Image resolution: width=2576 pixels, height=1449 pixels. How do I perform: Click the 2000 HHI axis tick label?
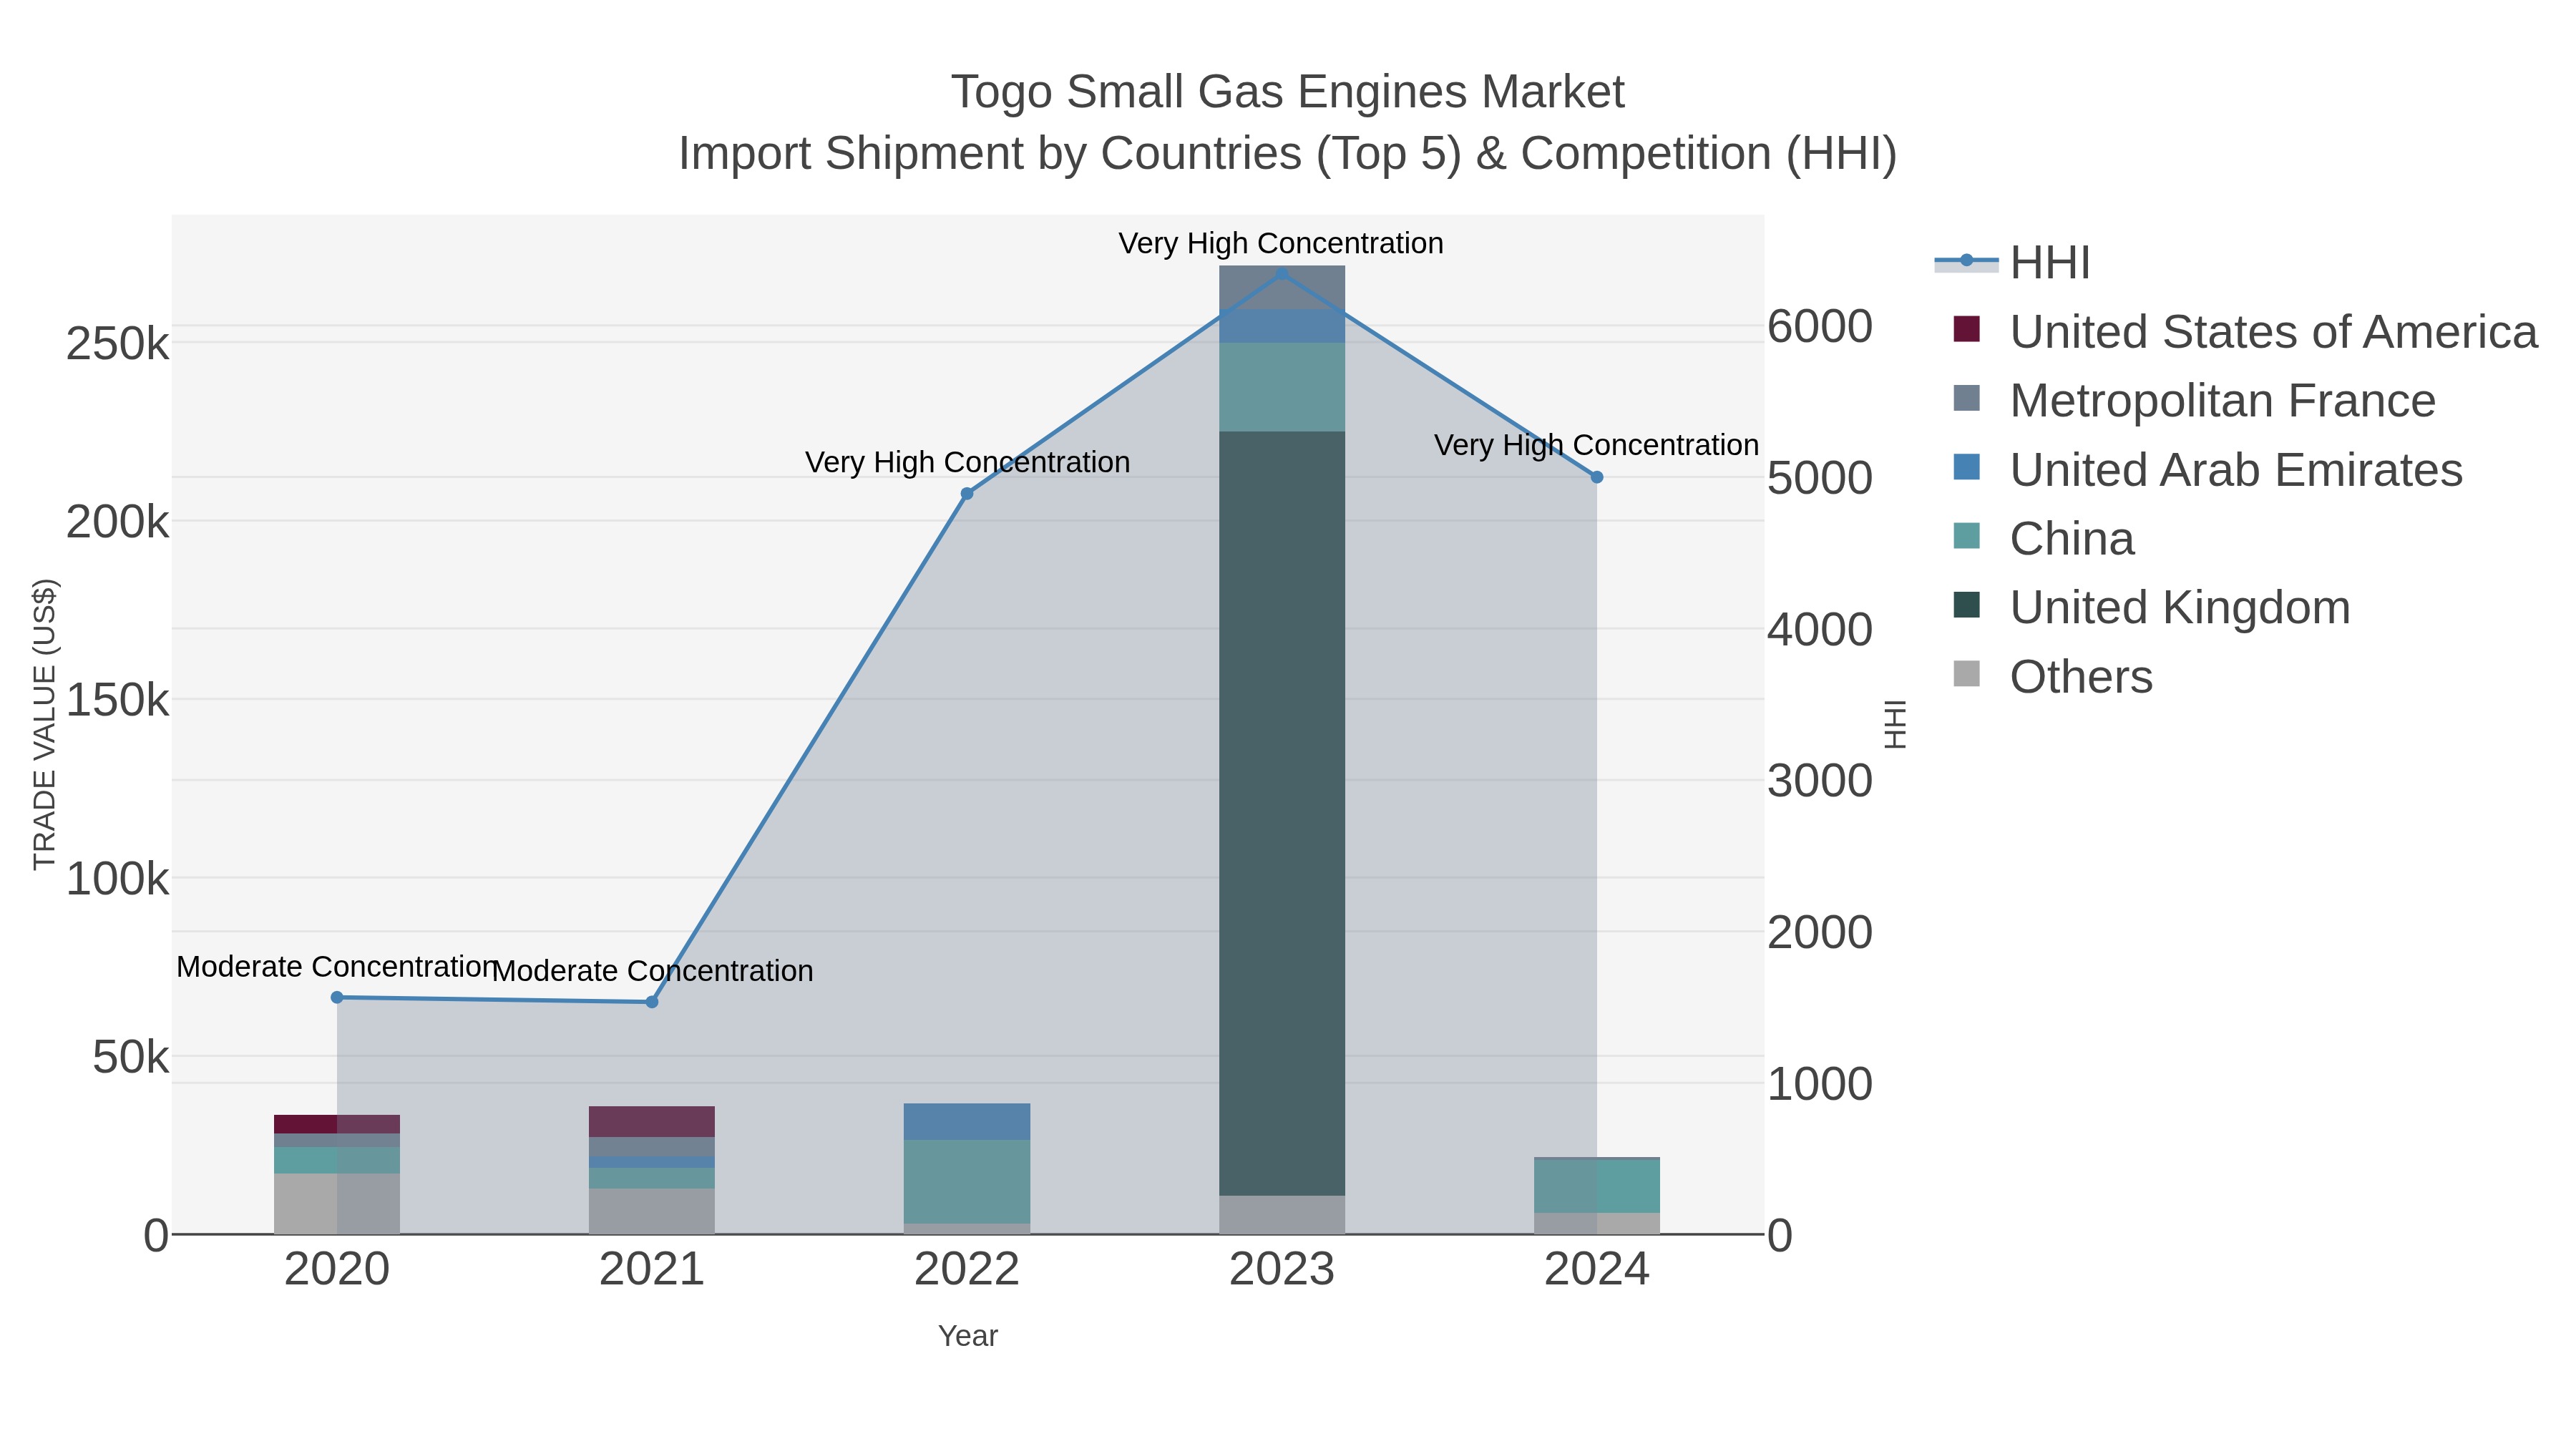point(1820,932)
